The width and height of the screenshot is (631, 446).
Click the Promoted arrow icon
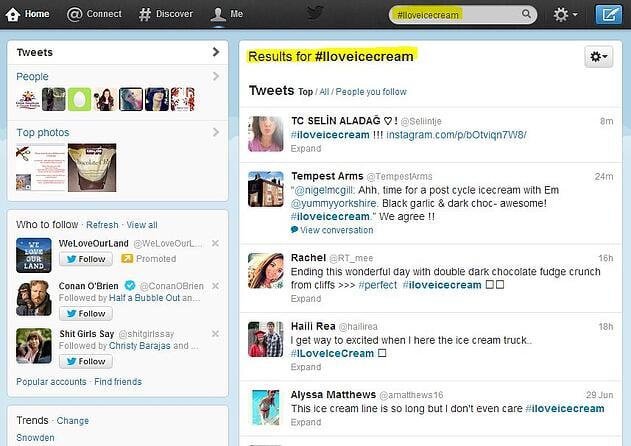[127, 258]
